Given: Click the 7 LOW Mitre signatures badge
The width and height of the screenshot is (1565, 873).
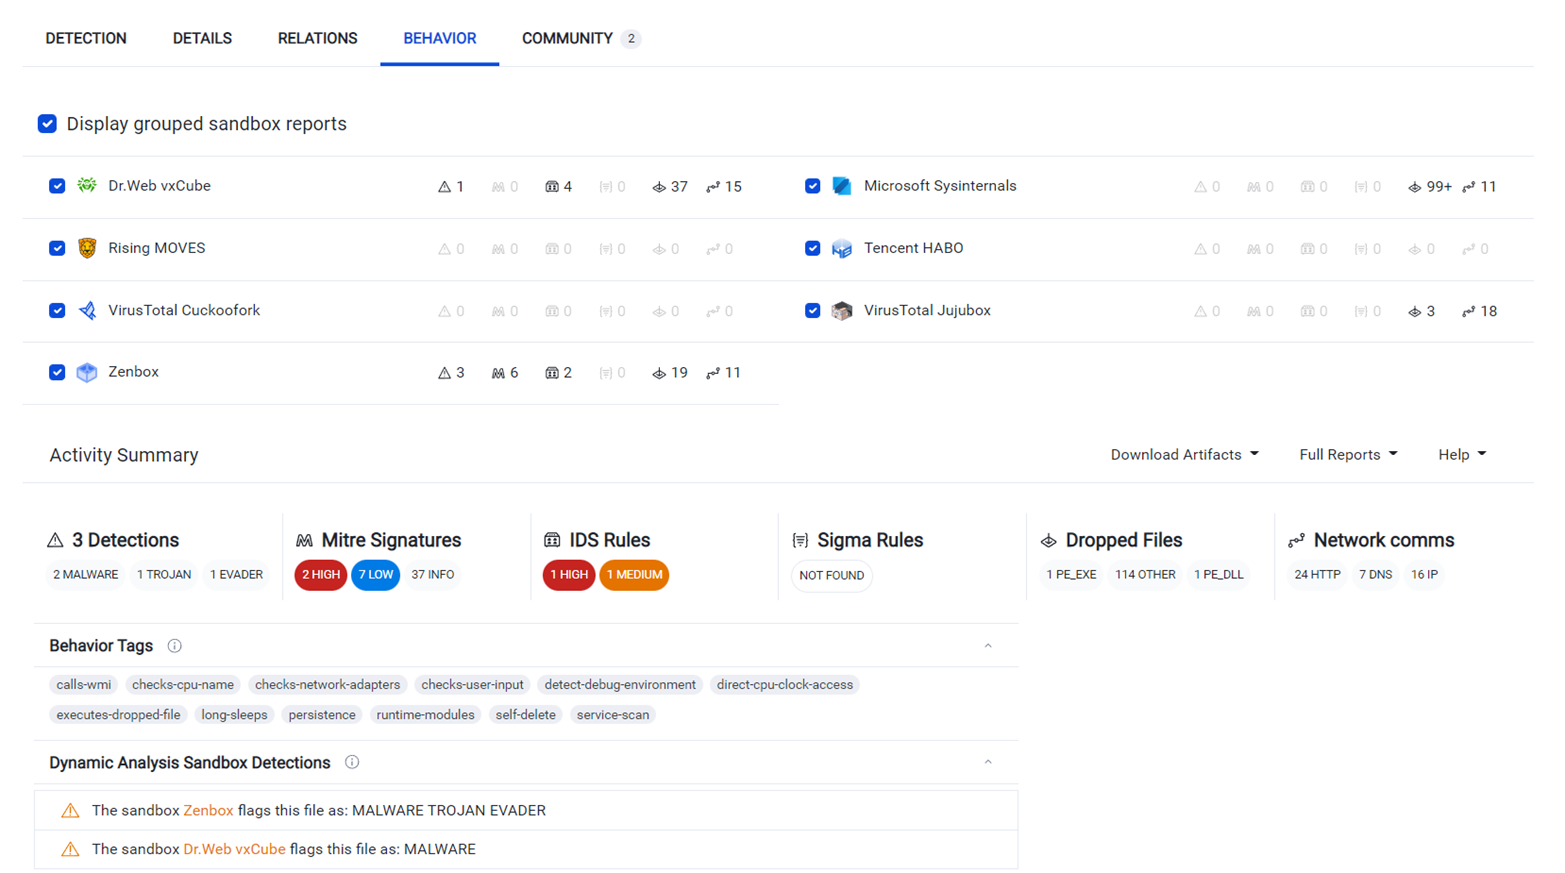Looking at the screenshot, I should click(x=376, y=575).
